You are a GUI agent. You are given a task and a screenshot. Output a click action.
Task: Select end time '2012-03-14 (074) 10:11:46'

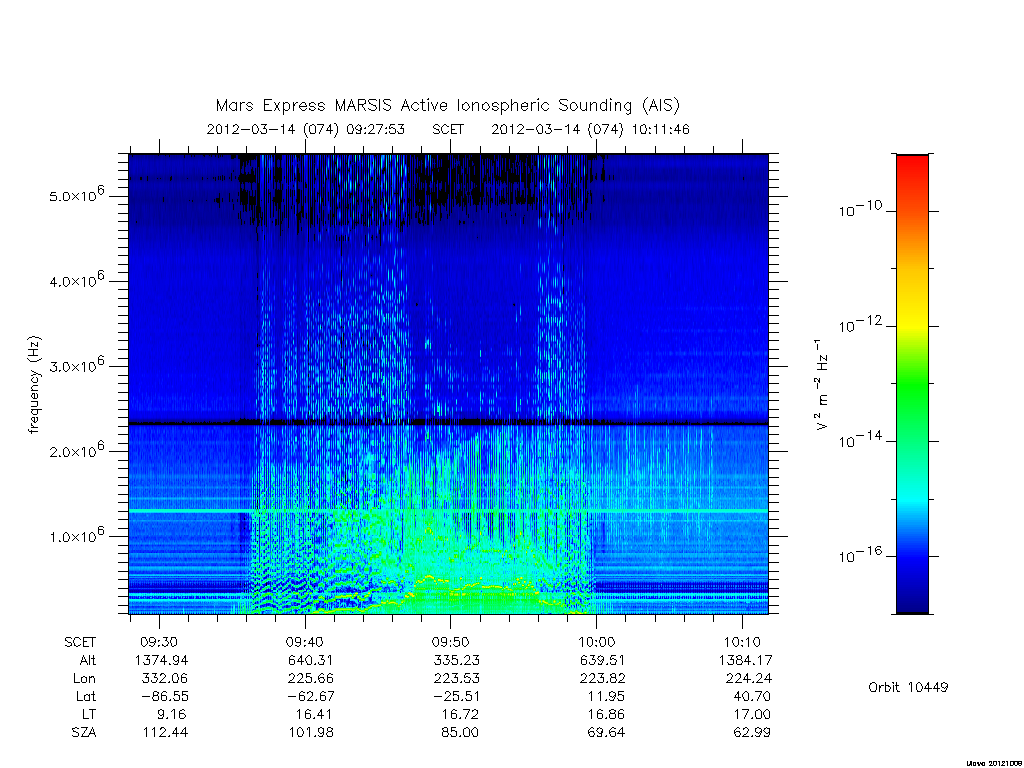[590, 129]
